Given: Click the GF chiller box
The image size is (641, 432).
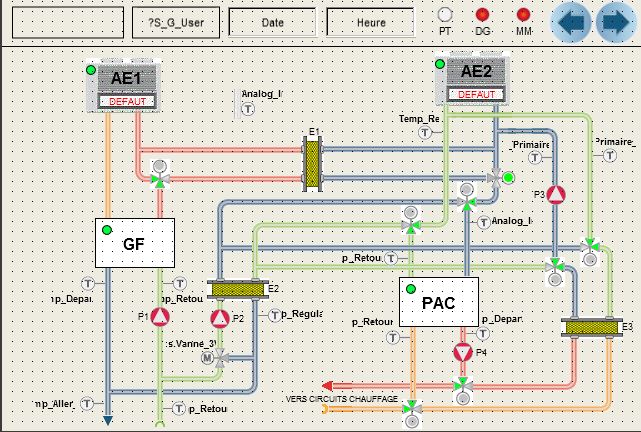Looking at the screenshot, I should click(x=135, y=243).
